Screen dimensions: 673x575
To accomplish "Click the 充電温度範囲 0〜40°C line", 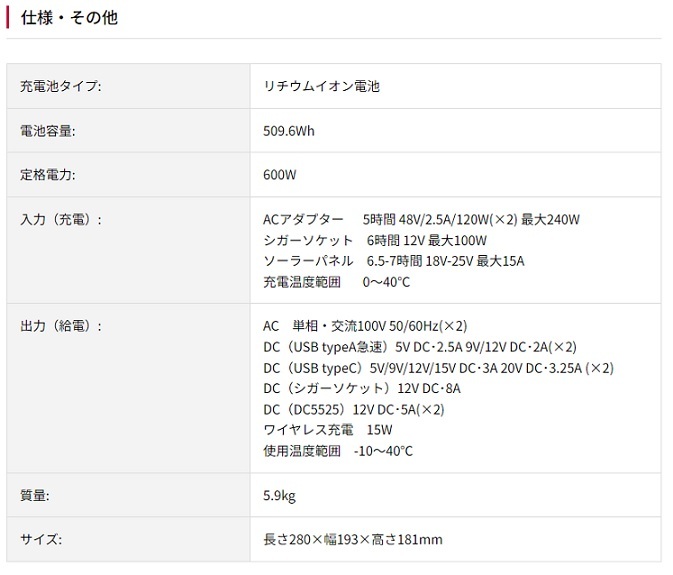I will pos(337,282).
